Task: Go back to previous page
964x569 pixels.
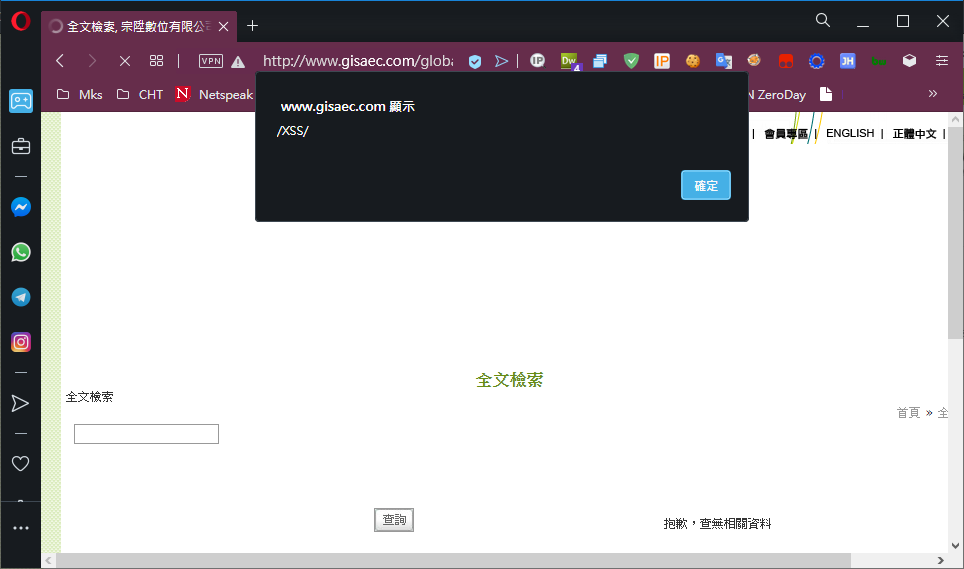Action: pyautogui.click(x=60, y=61)
